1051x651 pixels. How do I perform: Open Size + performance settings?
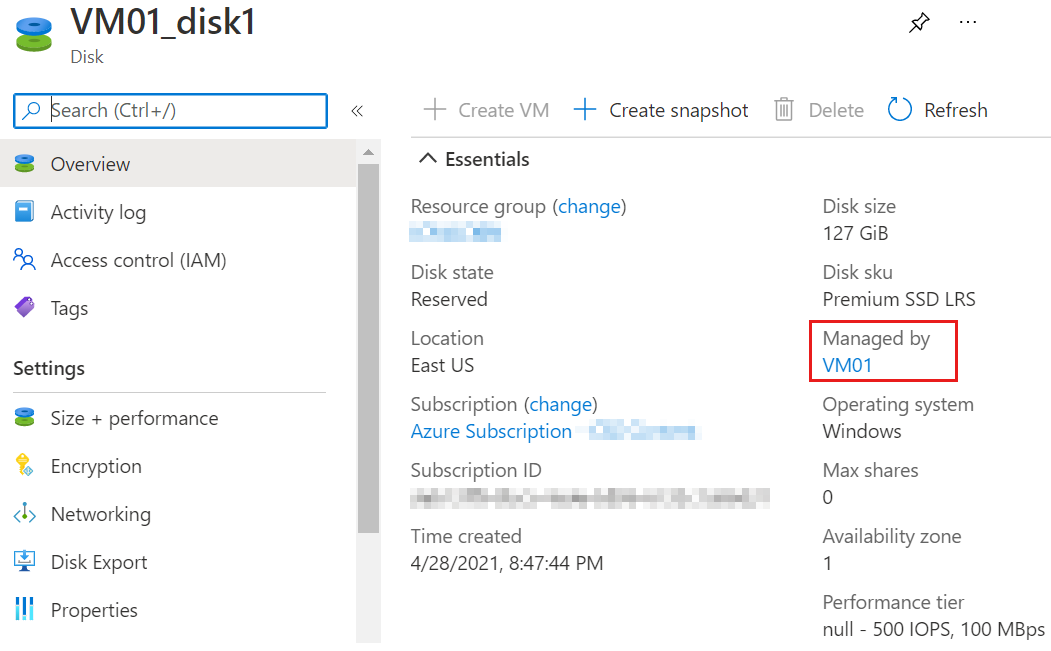[x=134, y=418]
